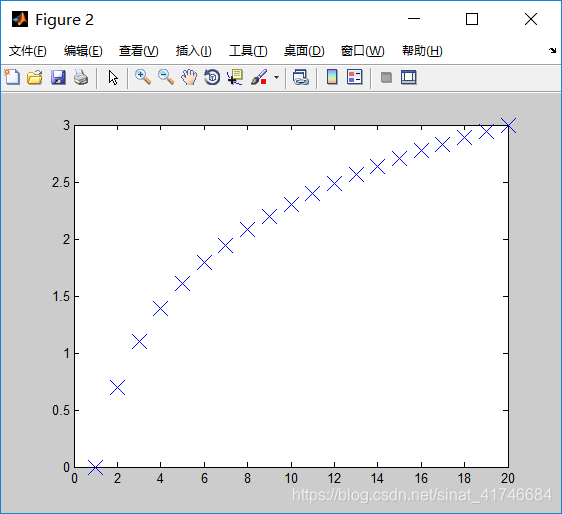Open the 窗口(W) menu
Image resolution: width=562 pixels, height=514 pixels.
pyautogui.click(x=362, y=51)
